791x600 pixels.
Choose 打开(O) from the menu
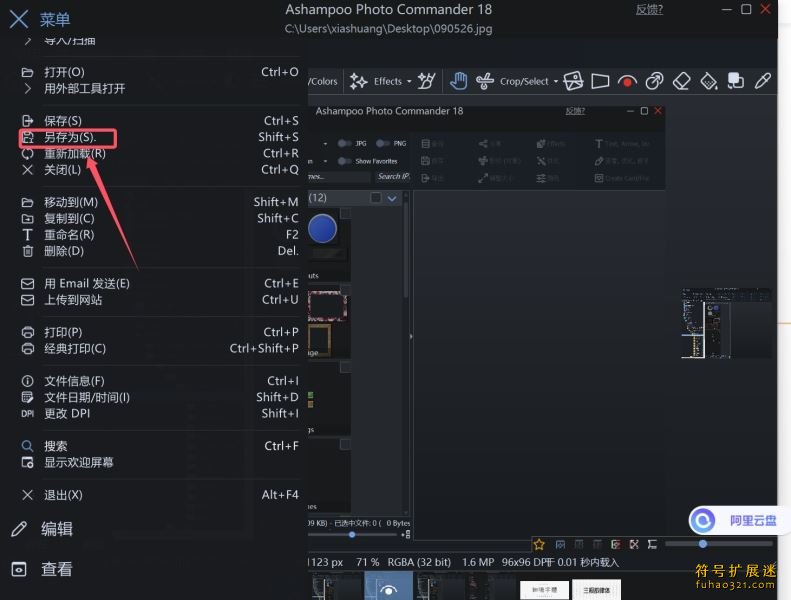coord(160,72)
